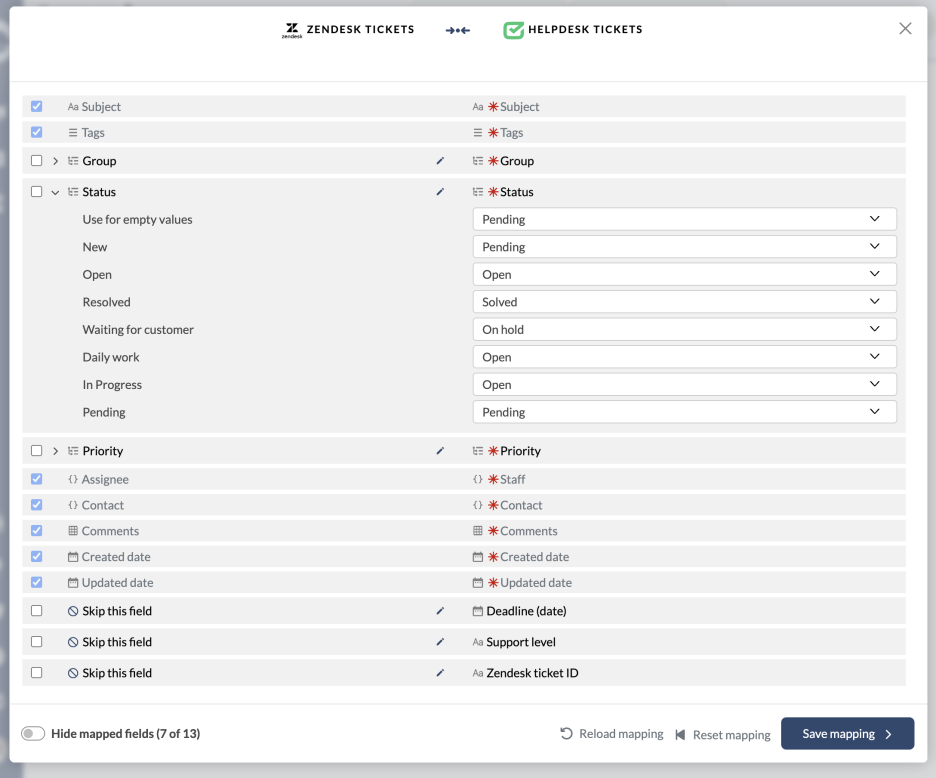Click the lines icon beside left Tags
Screen dimensions: 936x778
(x=73, y=132)
